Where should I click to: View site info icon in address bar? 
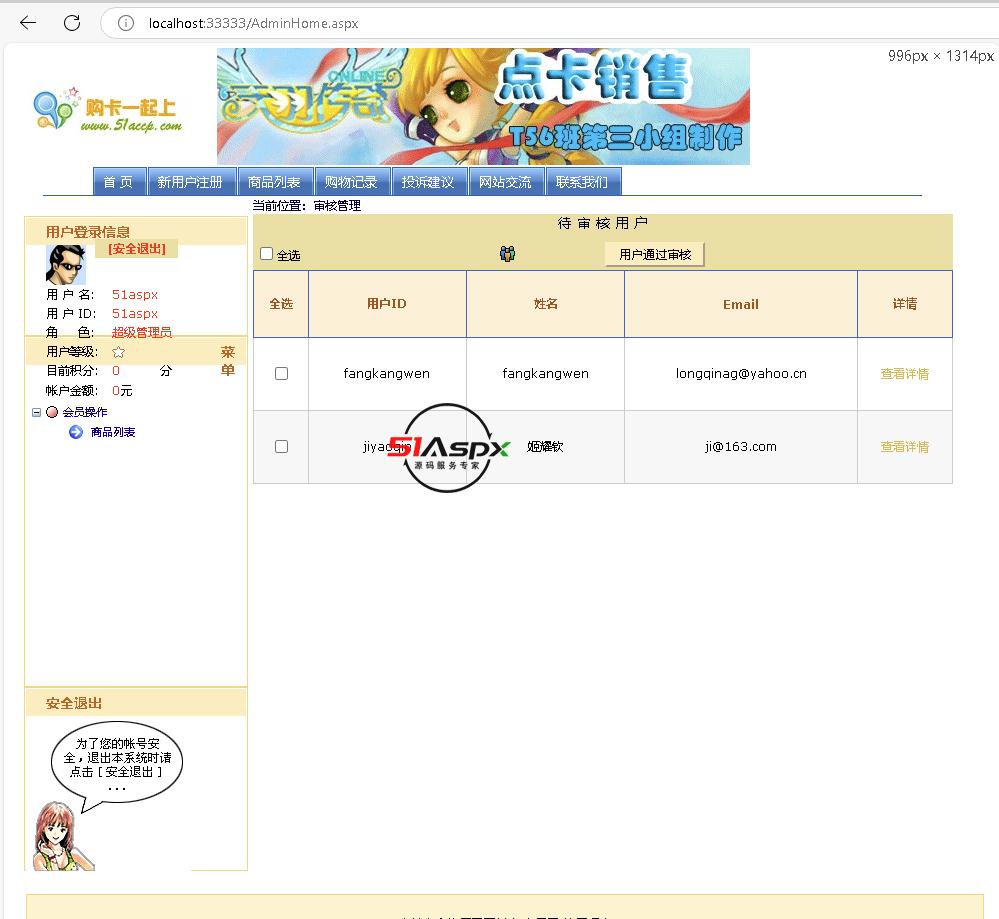(x=126, y=23)
